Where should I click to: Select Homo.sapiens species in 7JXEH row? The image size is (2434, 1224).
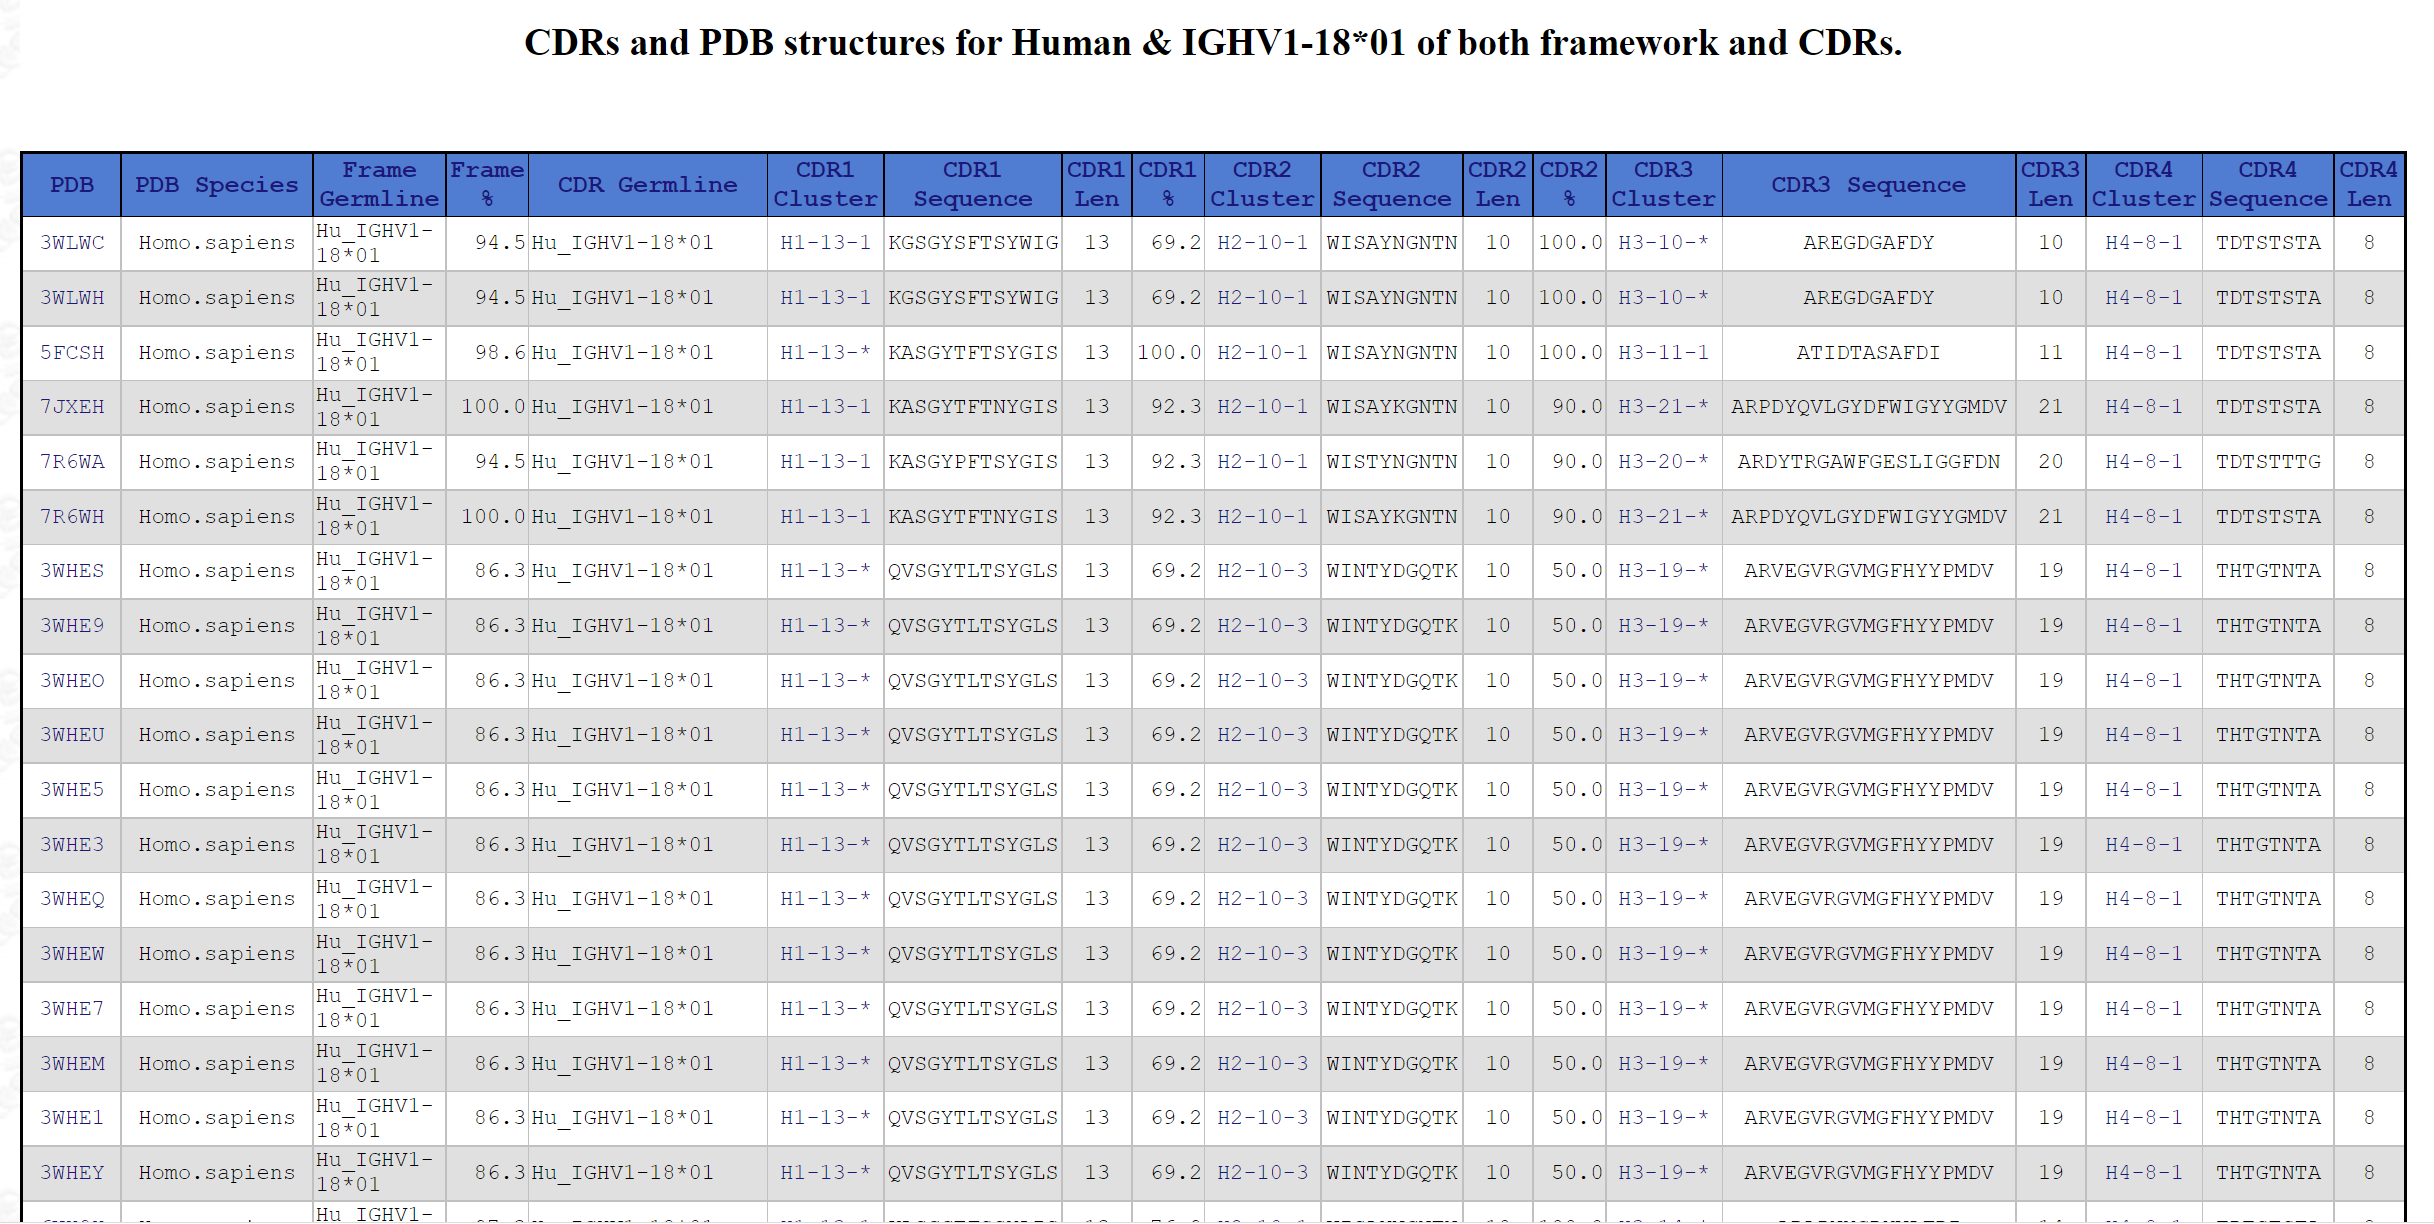pyautogui.click(x=216, y=407)
